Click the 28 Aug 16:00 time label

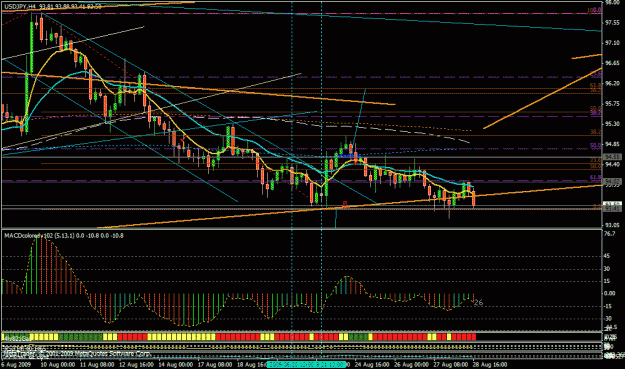(490, 365)
